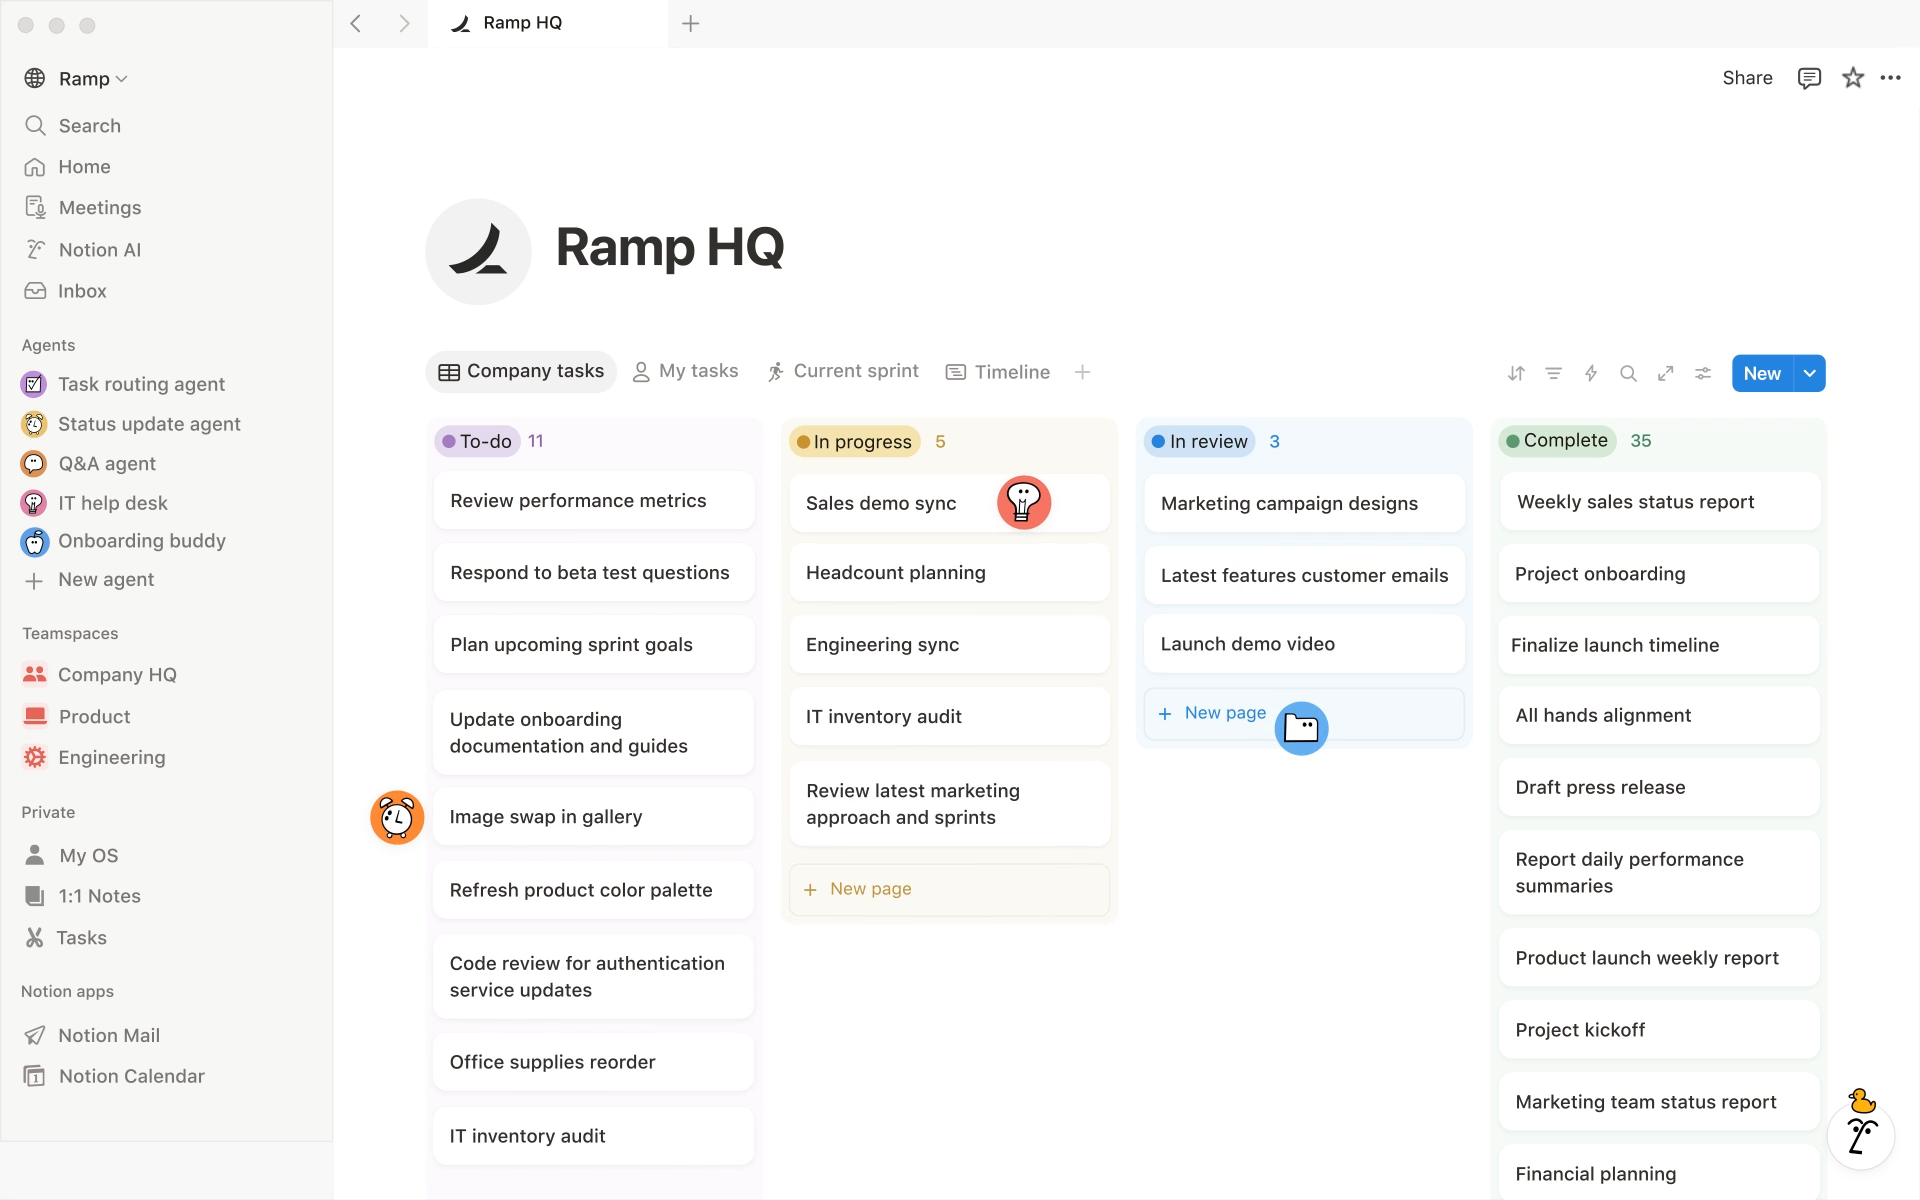Viewport: 1920px width, 1200px height.
Task: Open the floating Notion AI assistant button
Action: [1861, 1135]
